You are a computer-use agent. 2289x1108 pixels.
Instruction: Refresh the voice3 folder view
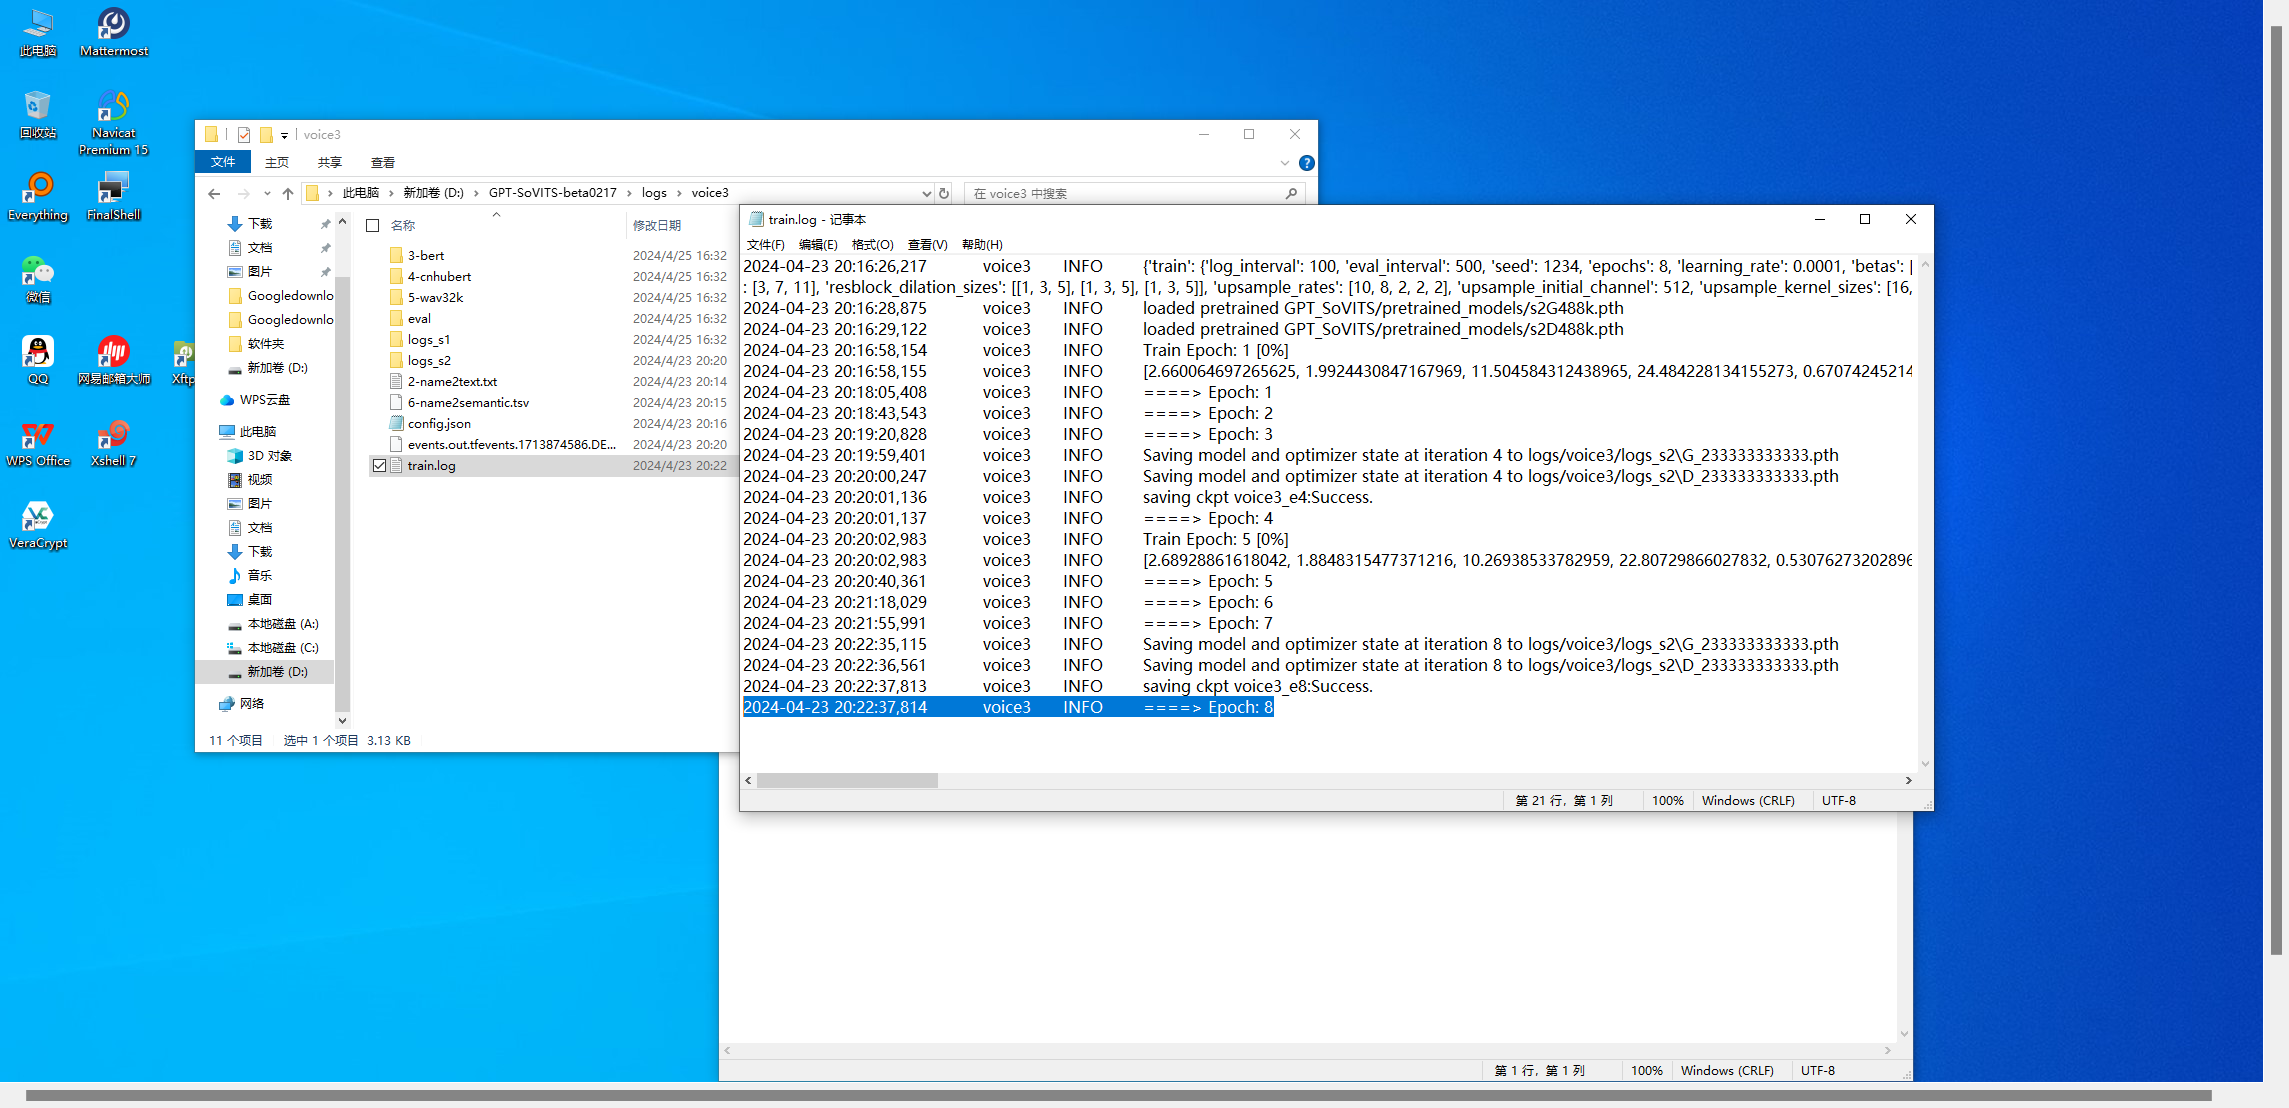(x=944, y=193)
